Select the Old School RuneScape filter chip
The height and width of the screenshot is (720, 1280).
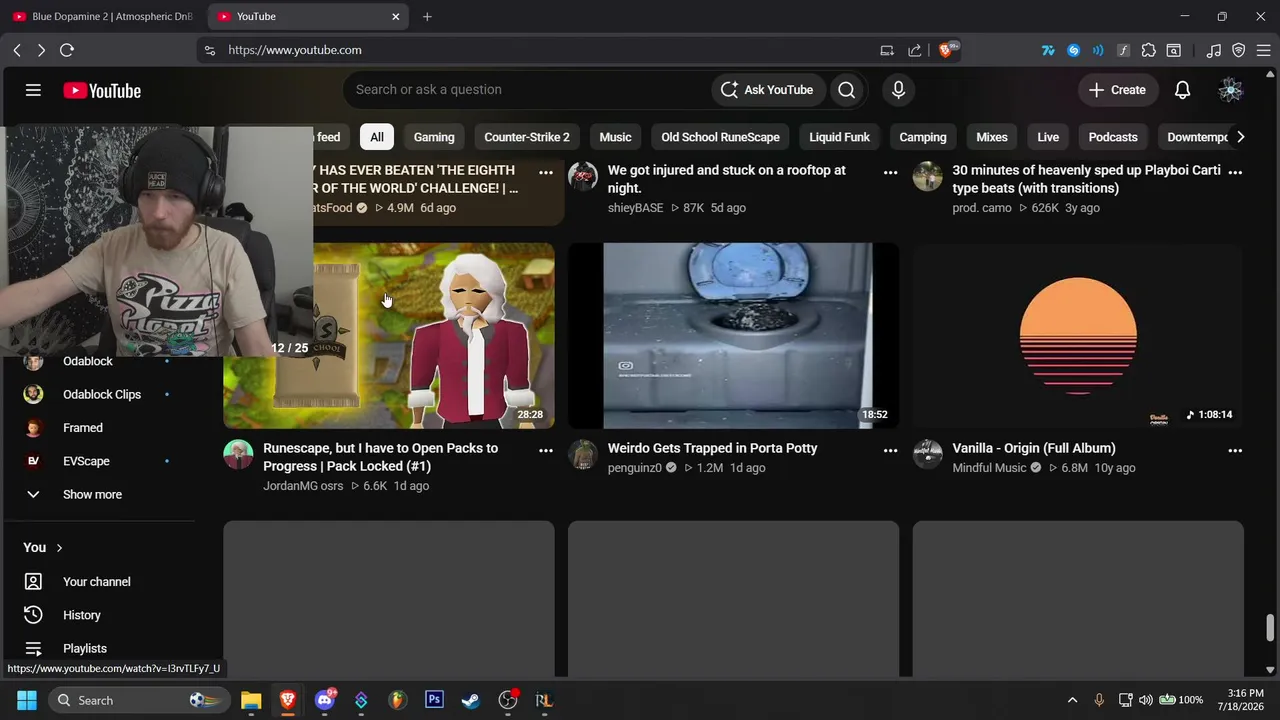click(x=720, y=137)
